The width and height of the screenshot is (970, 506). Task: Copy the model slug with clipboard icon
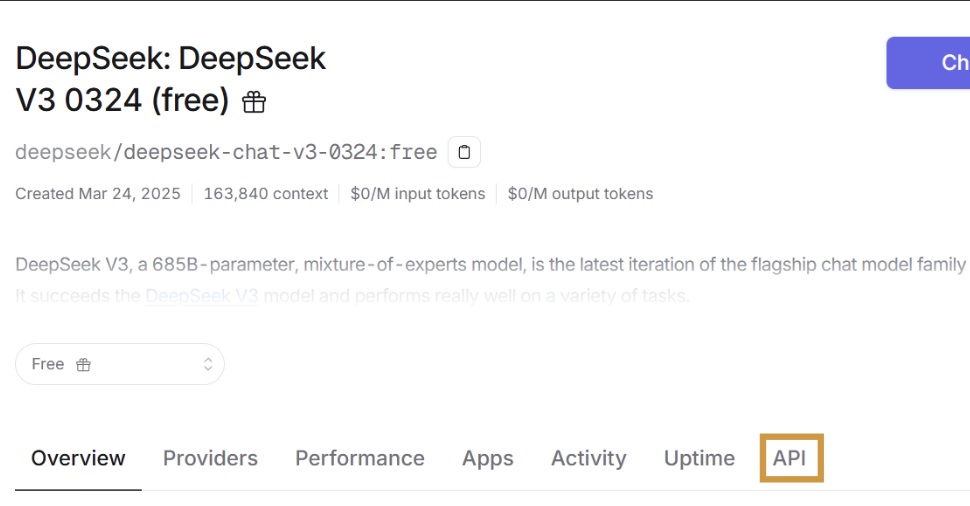pyautogui.click(x=464, y=152)
